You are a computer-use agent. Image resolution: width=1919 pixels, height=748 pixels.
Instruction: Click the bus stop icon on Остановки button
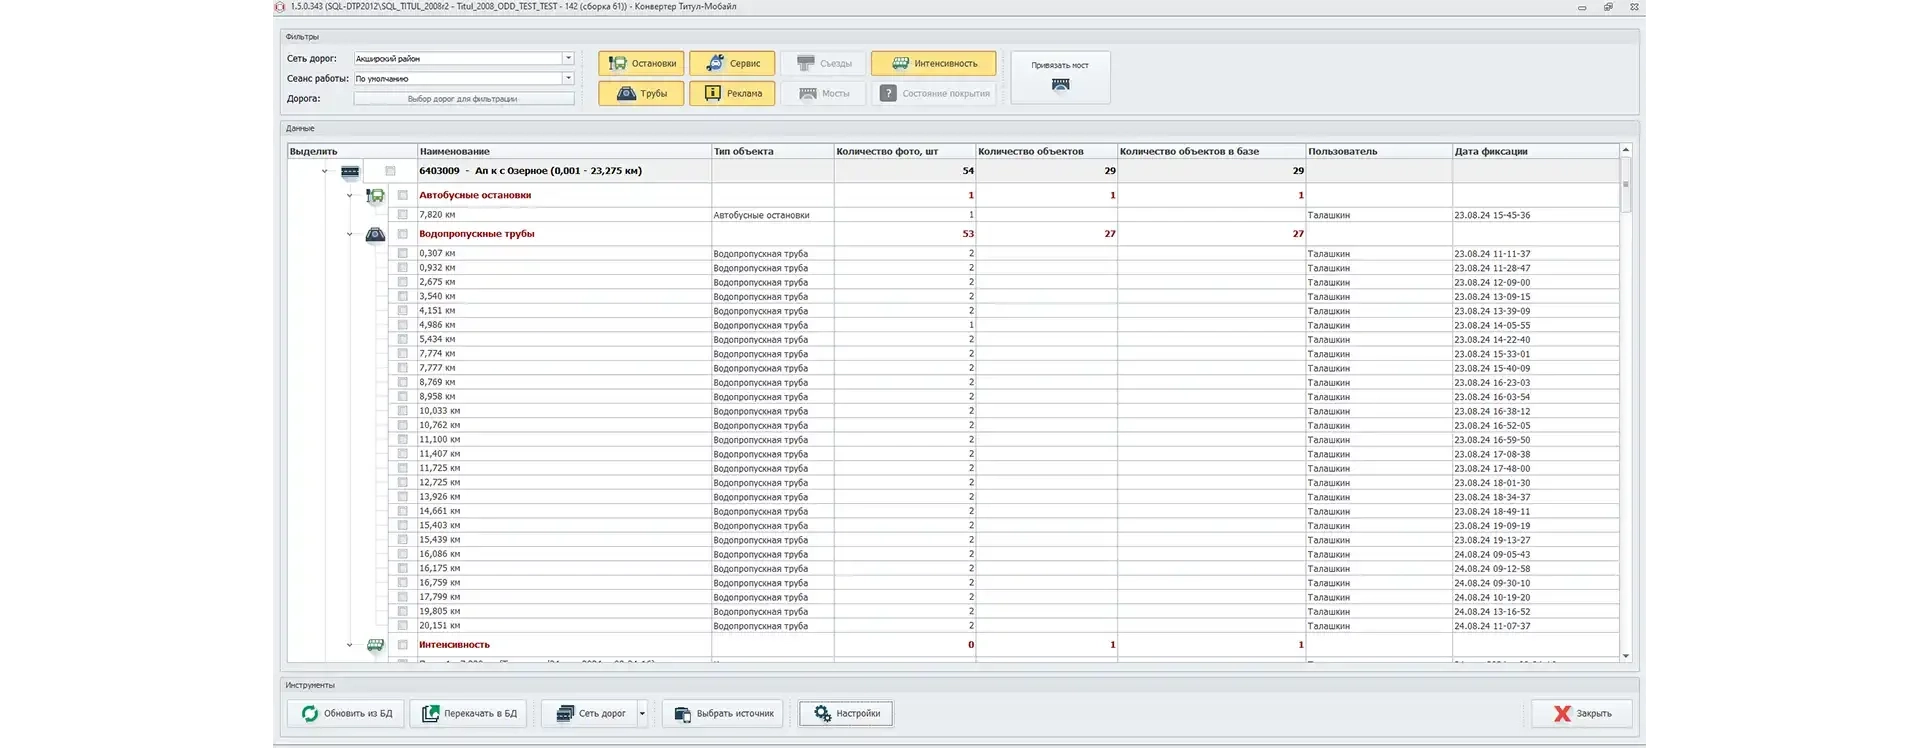617,63
